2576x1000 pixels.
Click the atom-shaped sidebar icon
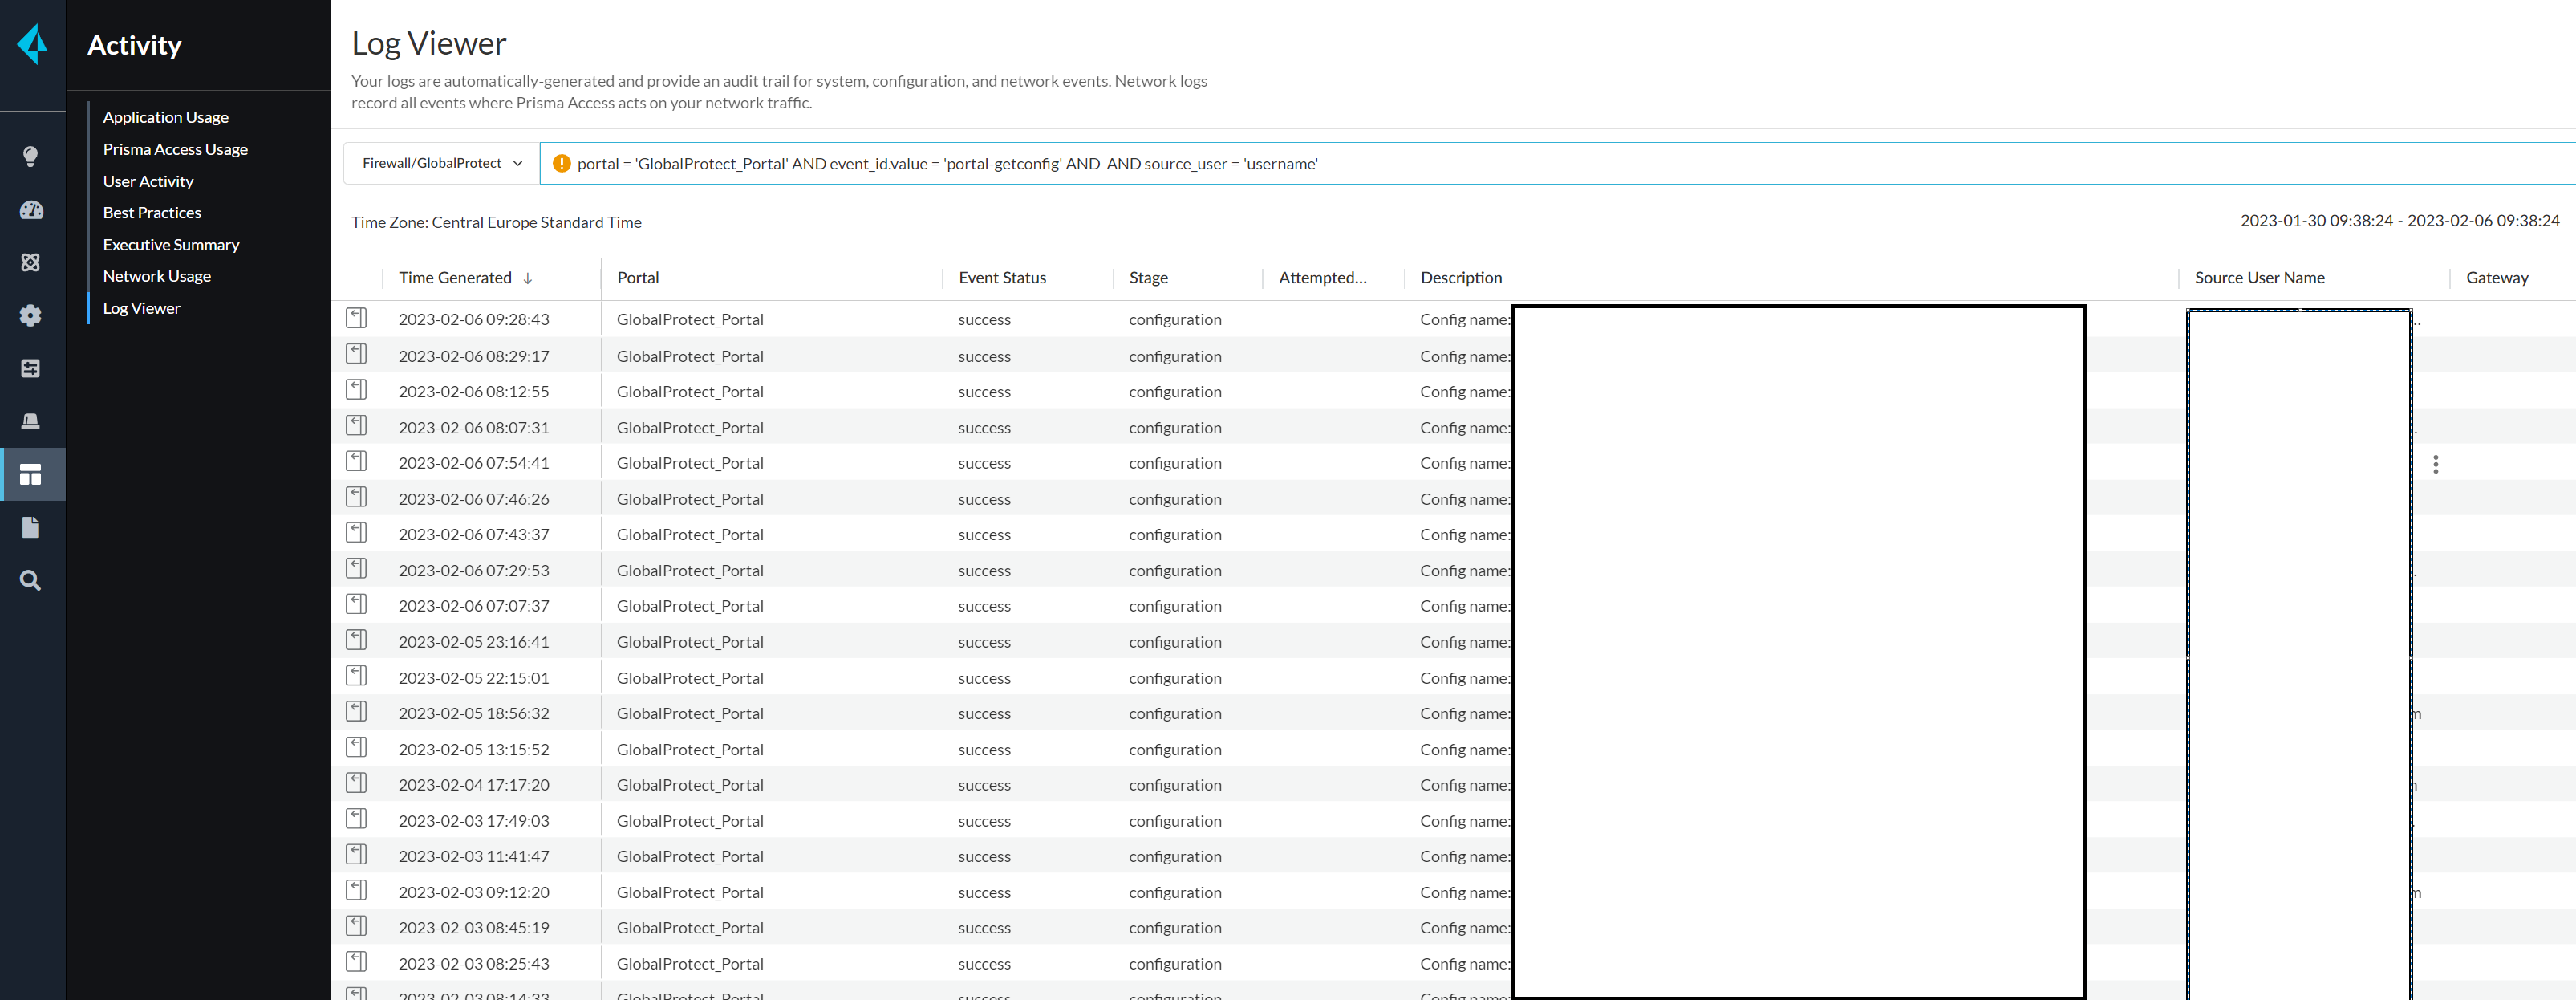(x=31, y=262)
